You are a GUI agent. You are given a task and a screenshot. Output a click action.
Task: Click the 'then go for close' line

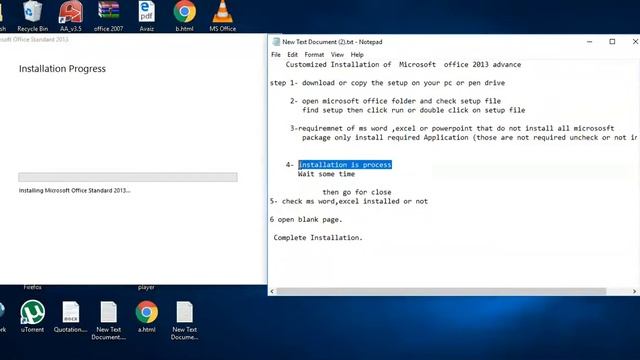coord(357,192)
